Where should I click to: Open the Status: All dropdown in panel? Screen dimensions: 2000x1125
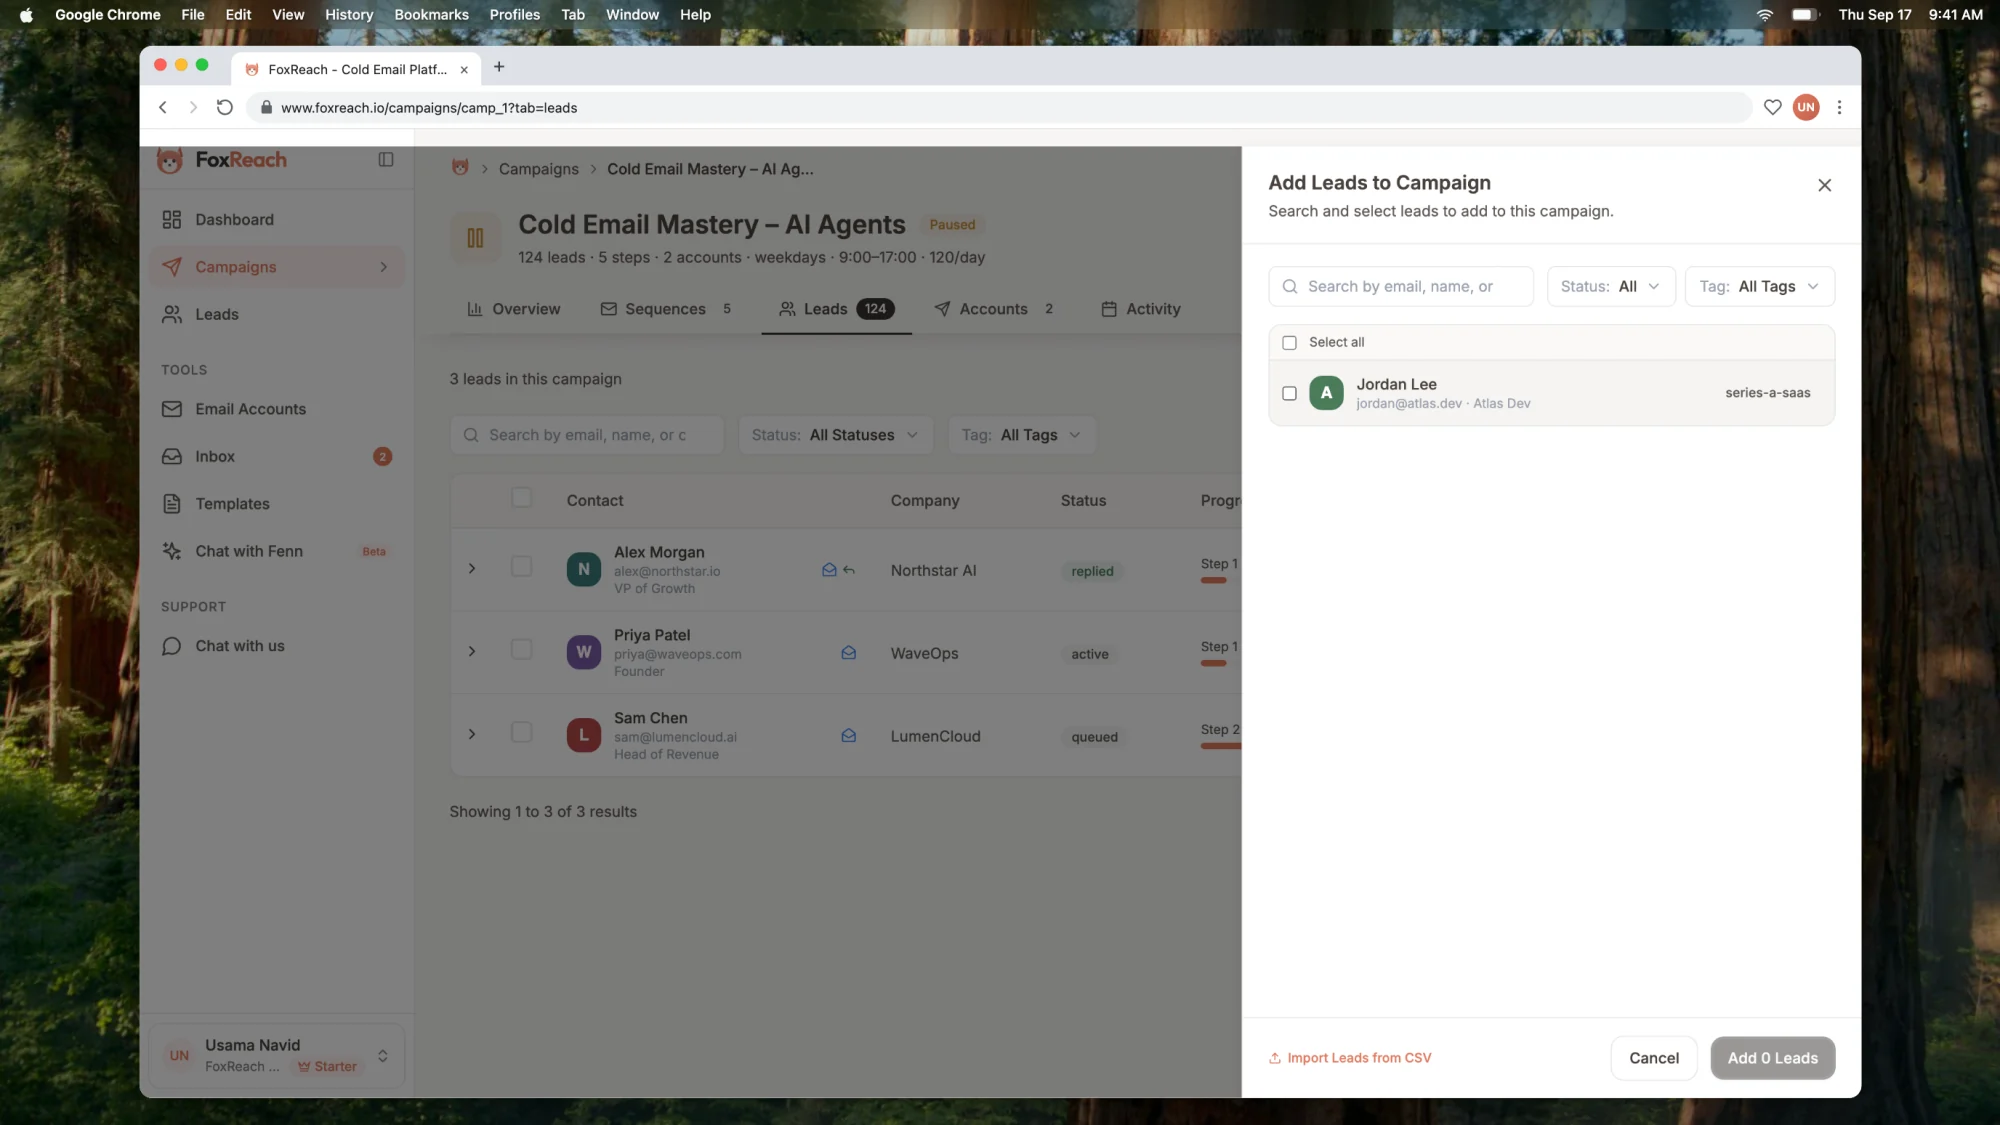pos(1610,287)
